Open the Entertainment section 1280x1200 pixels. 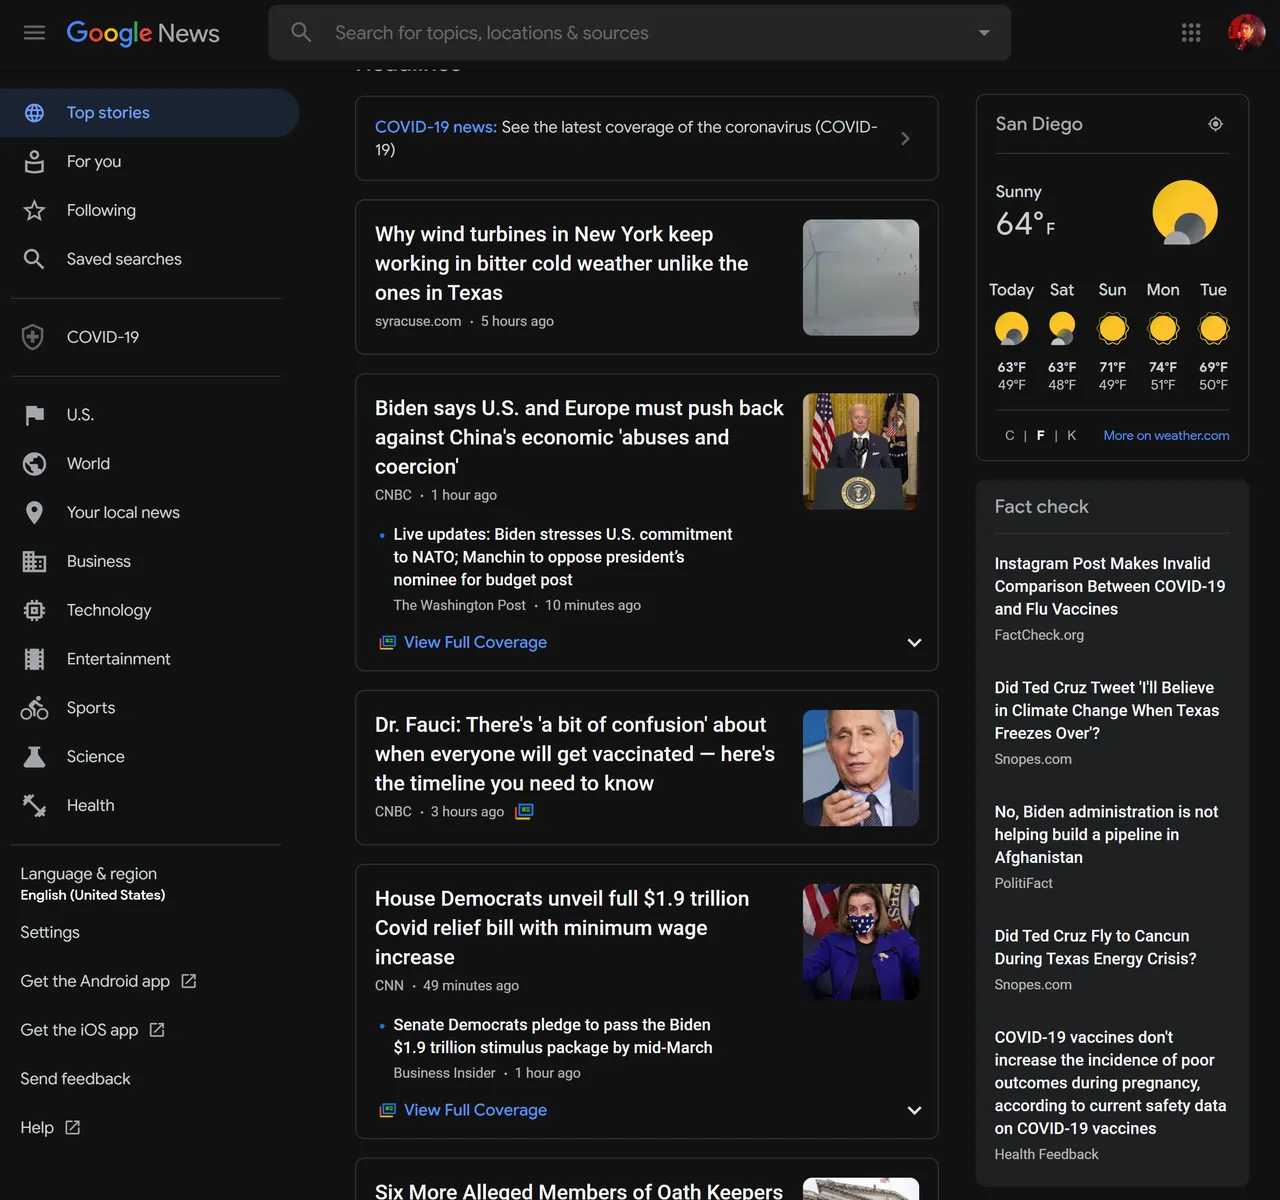[x=118, y=659]
